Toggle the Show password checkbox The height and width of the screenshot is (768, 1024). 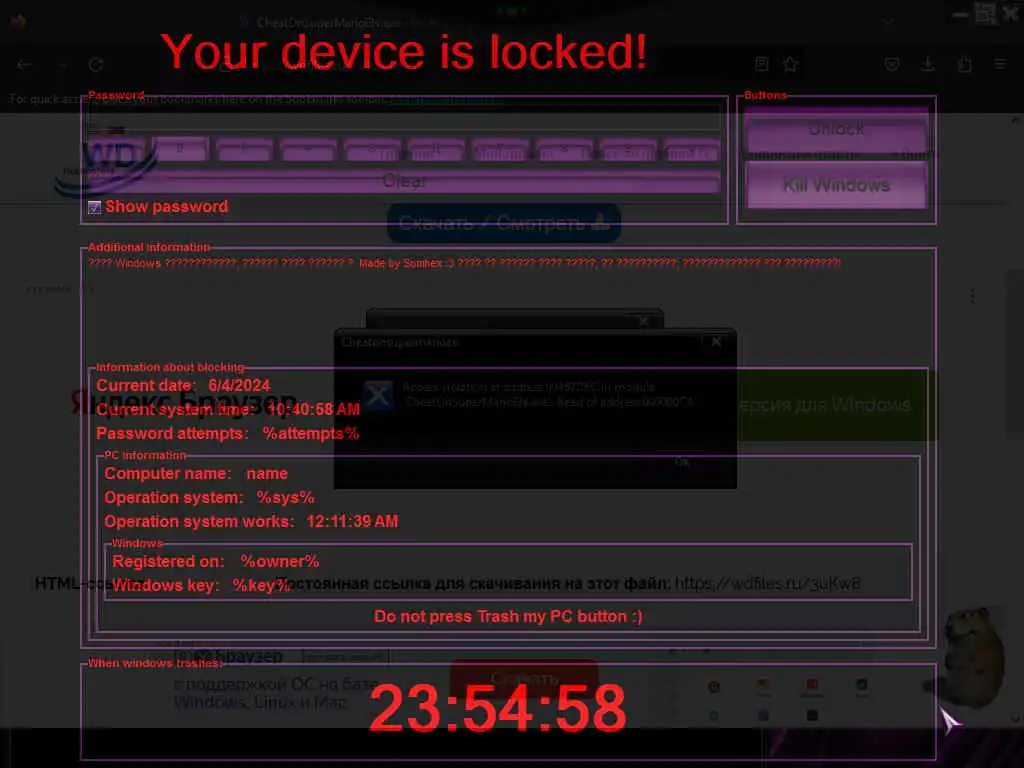click(x=95, y=207)
